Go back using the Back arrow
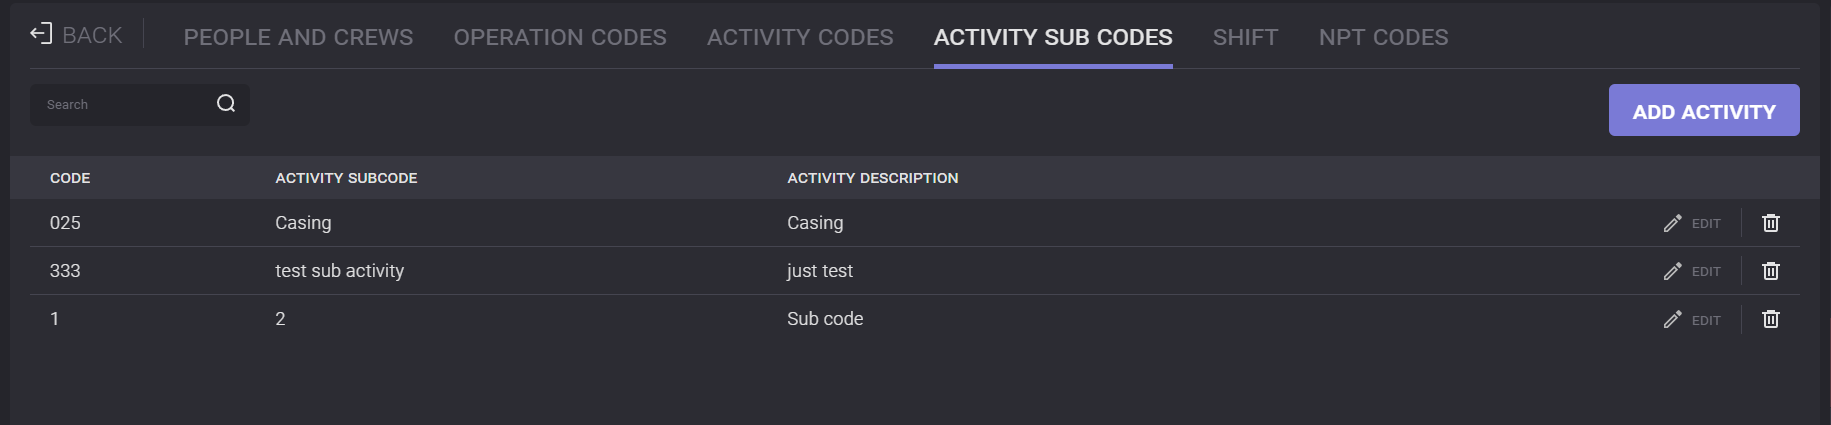Viewport: 1831px width, 425px height. (x=76, y=36)
